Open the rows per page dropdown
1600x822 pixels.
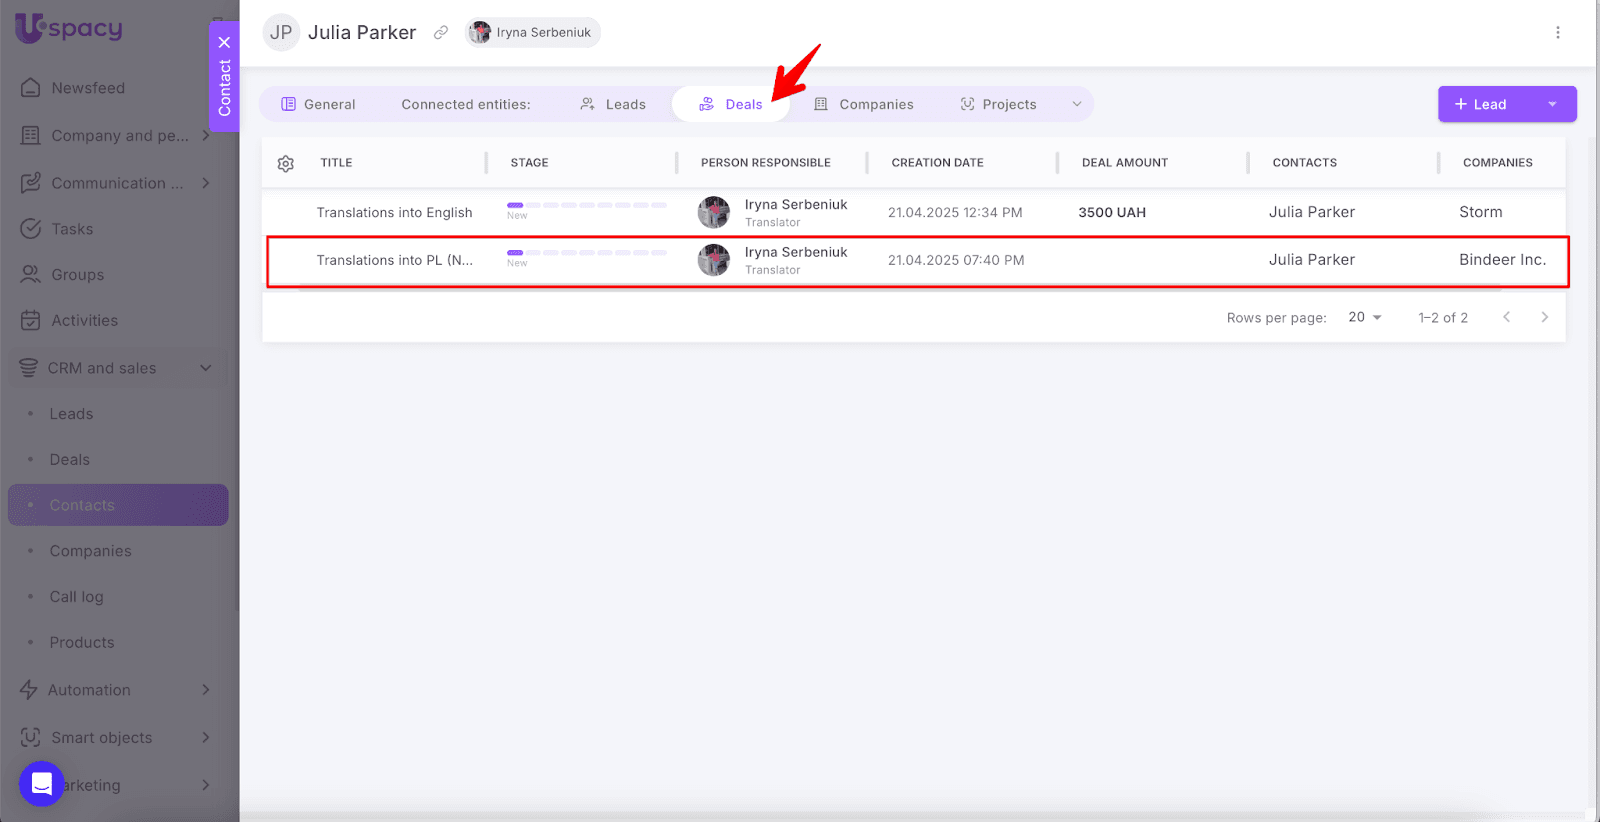pyautogui.click(x=1364, y=317)
